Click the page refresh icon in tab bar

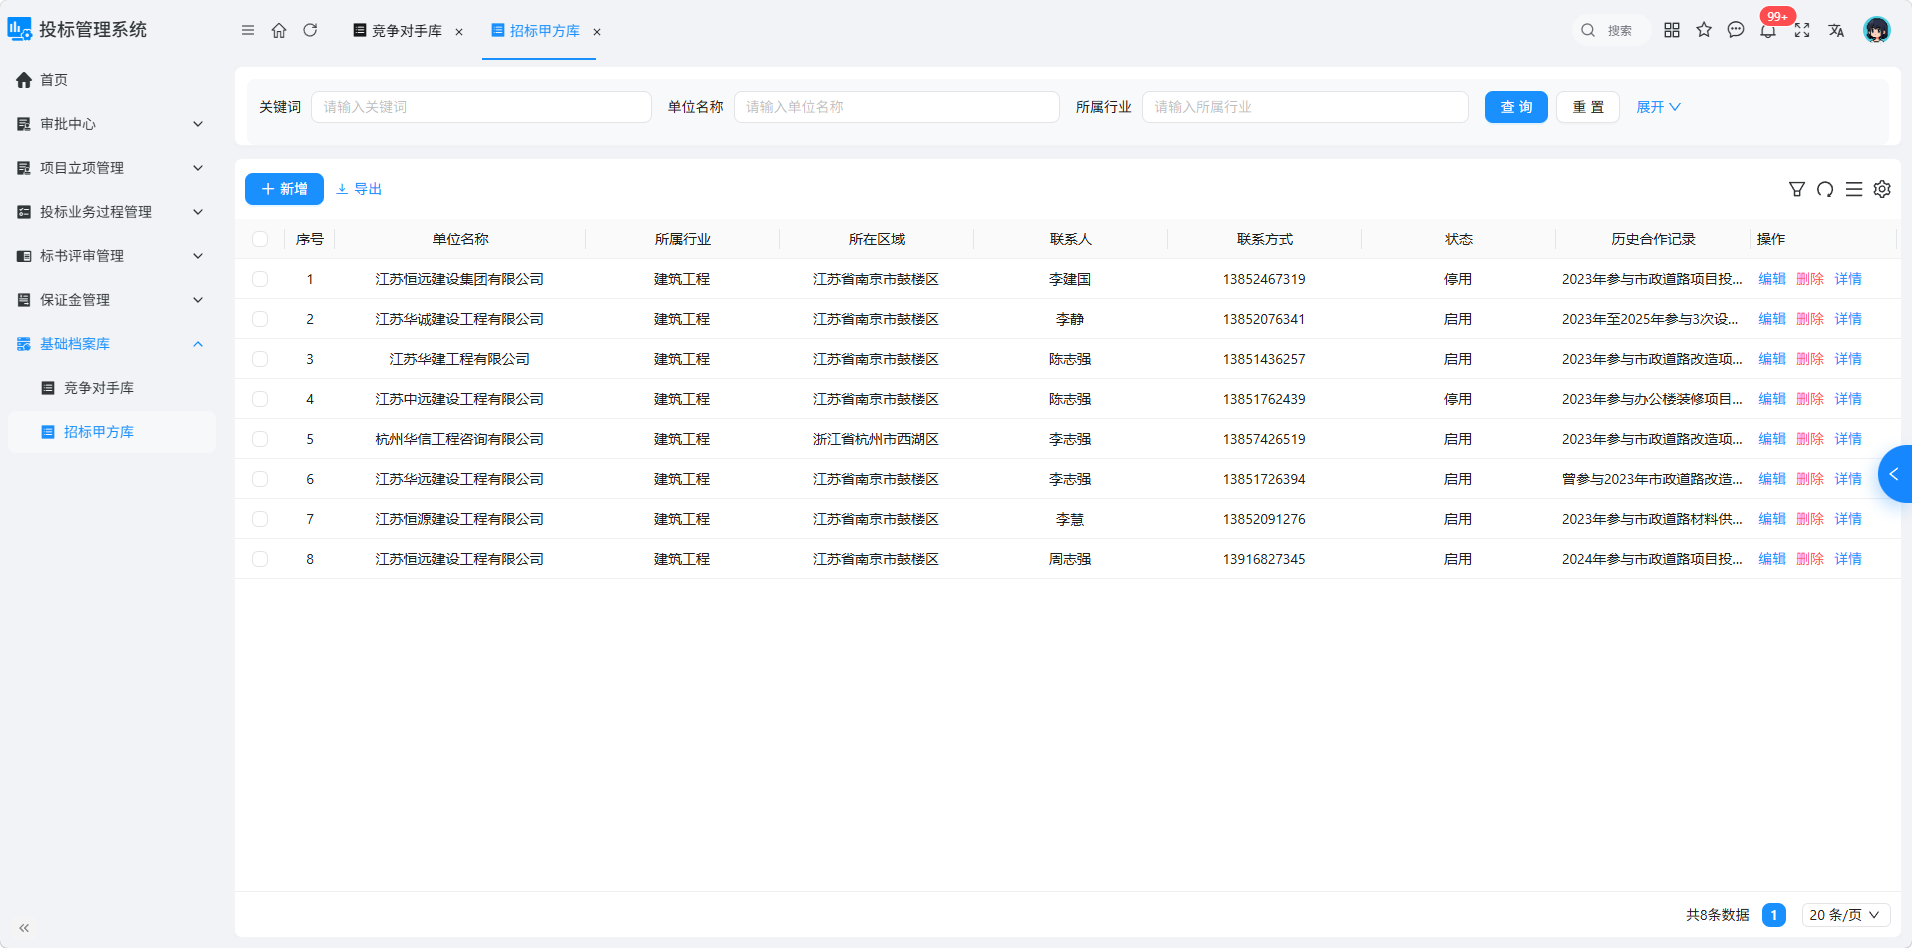coord(310,30)
